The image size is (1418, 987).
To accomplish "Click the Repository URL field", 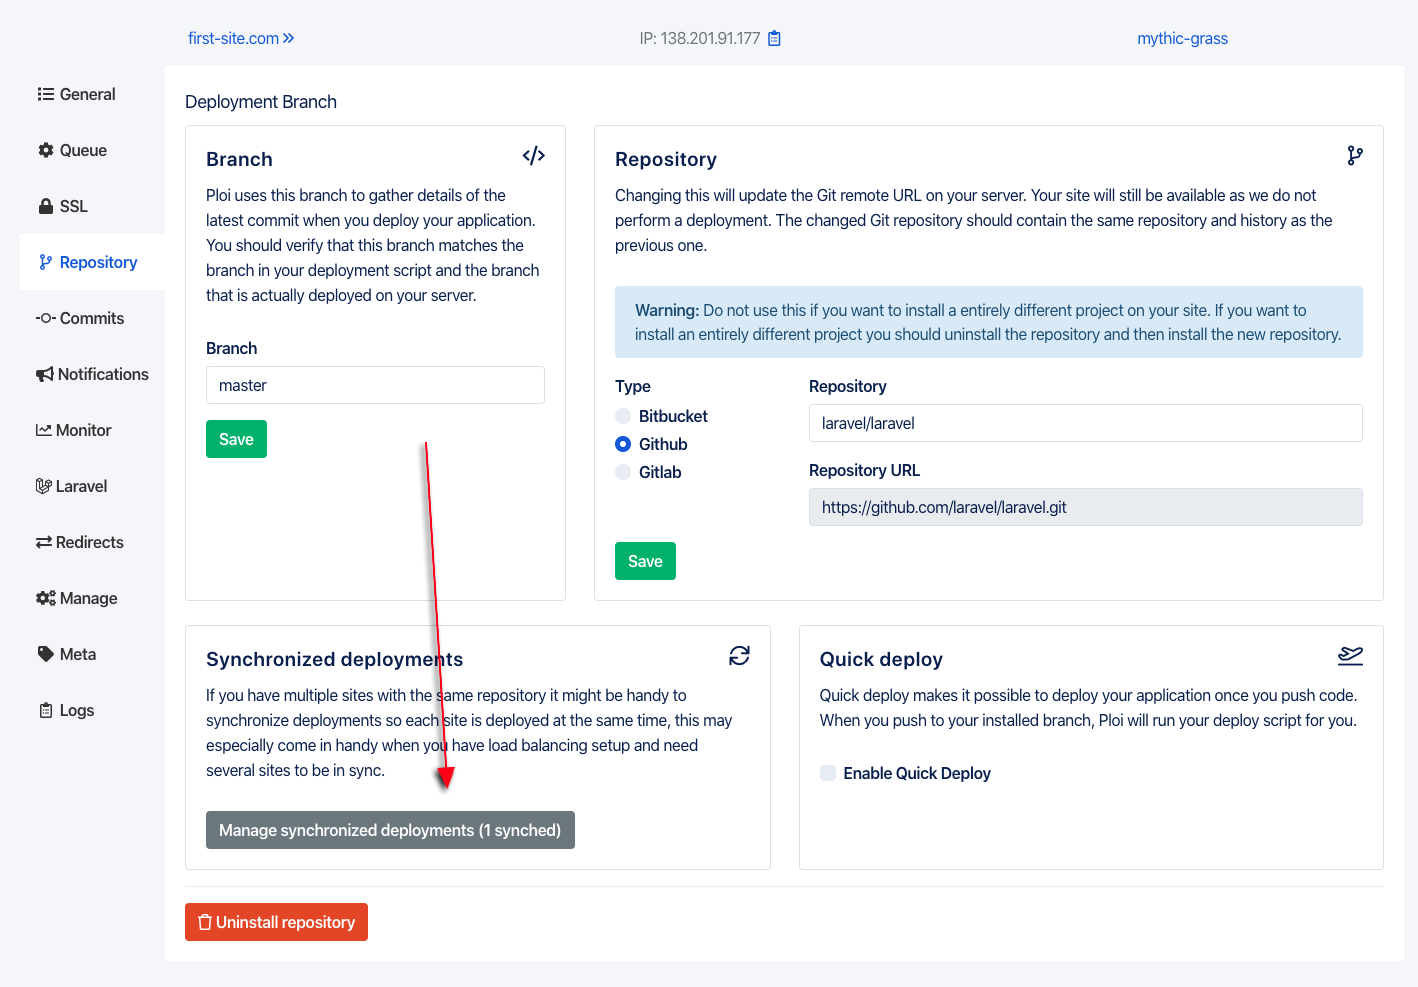I will [x=1085, y=507].
